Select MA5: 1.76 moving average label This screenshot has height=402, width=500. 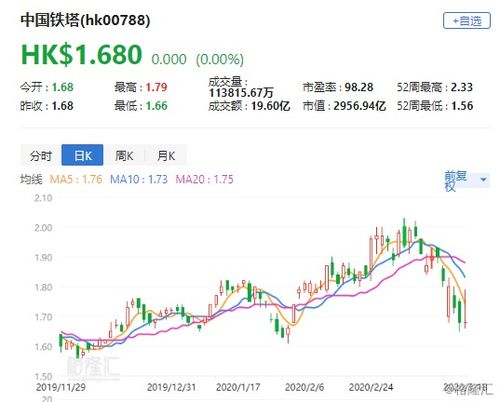click(76, 179)
